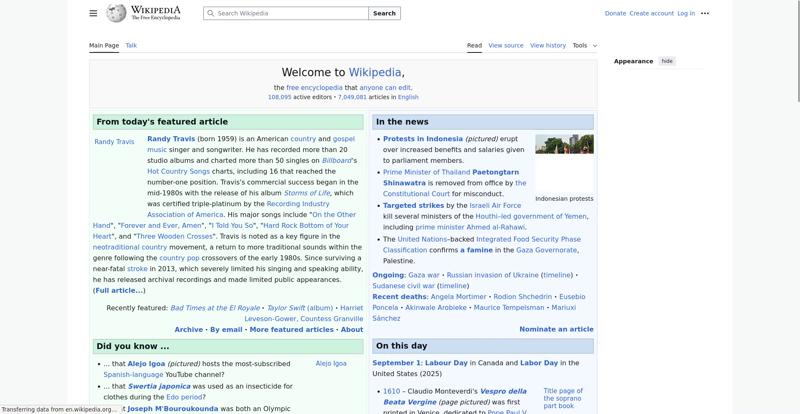The width and height of the screenshot is (800, 414).
Task: Open the Labour Day link
Action: click(446, 363)
